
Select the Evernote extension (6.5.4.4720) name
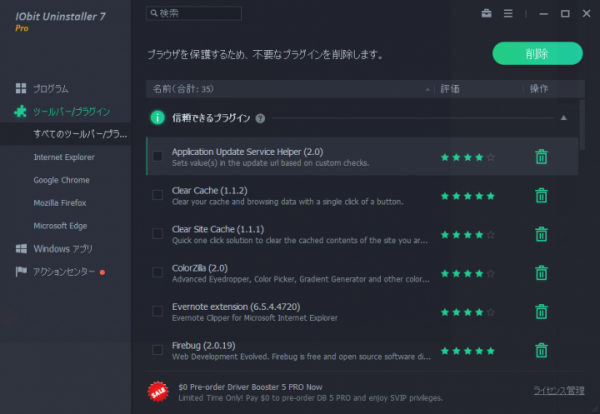[x=236, y=306]
